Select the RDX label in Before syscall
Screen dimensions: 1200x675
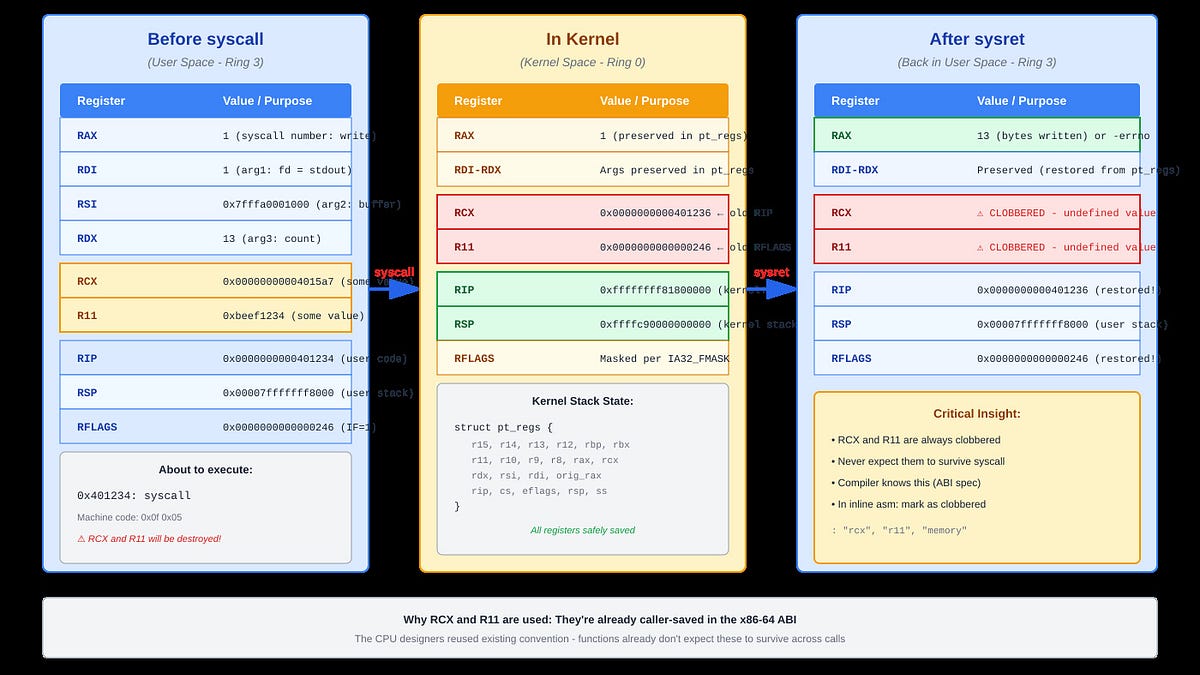tap(87, 239)
